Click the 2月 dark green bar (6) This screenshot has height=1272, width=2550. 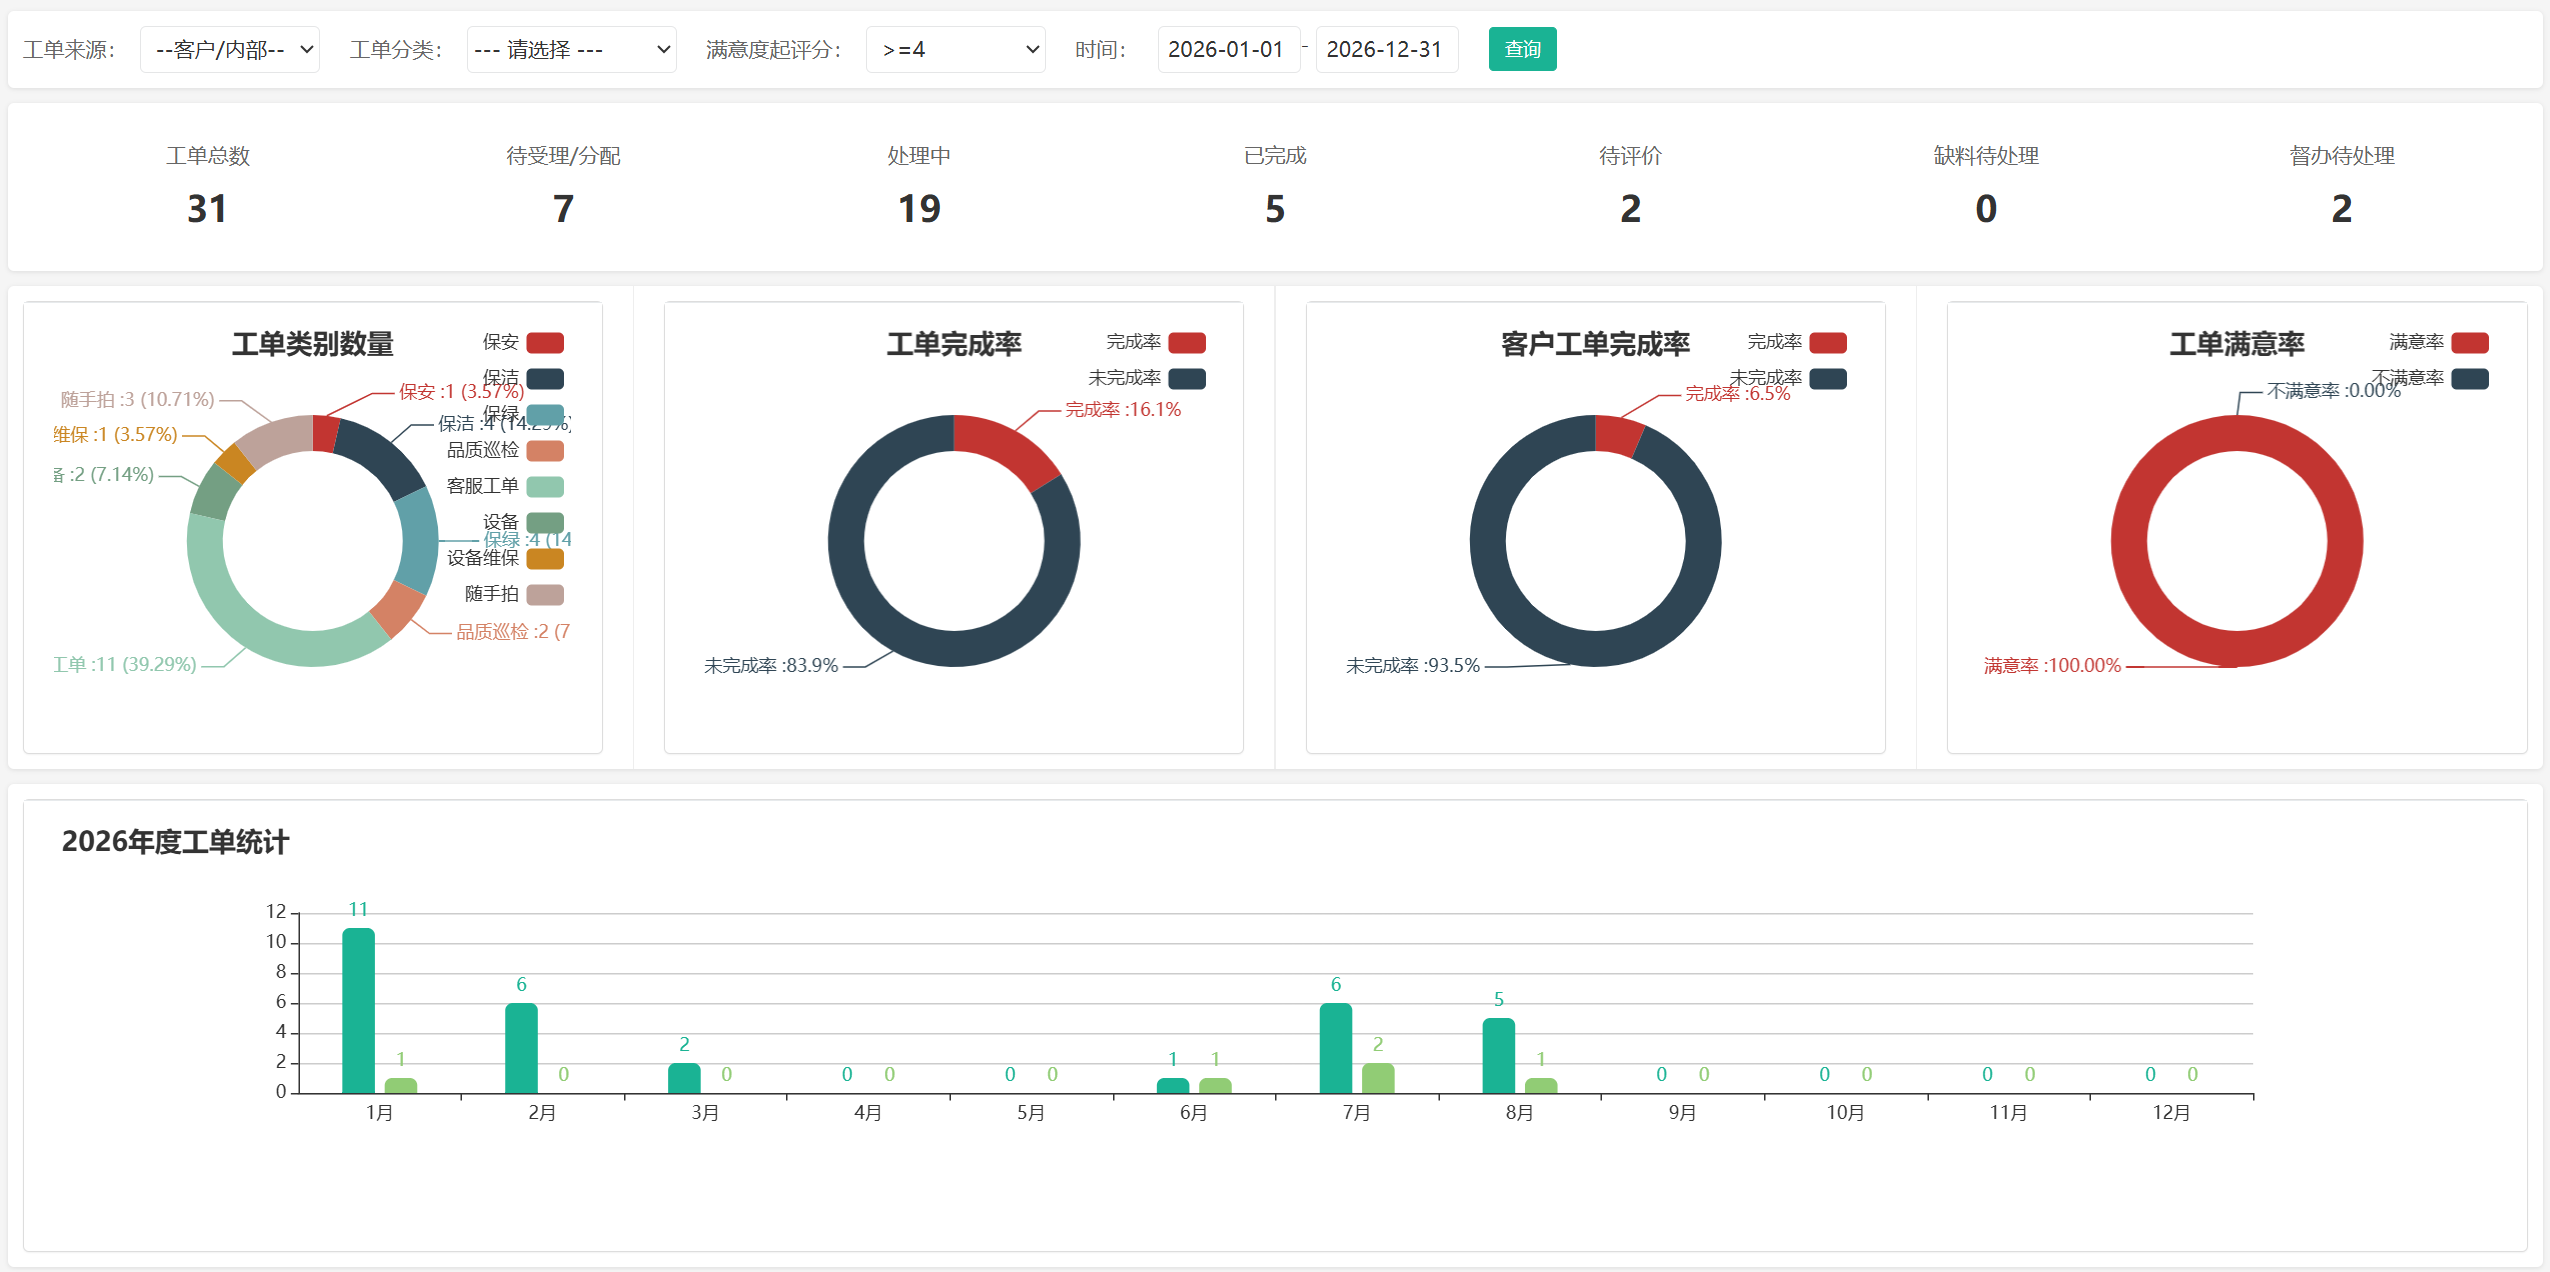(x=521, y=1048)
